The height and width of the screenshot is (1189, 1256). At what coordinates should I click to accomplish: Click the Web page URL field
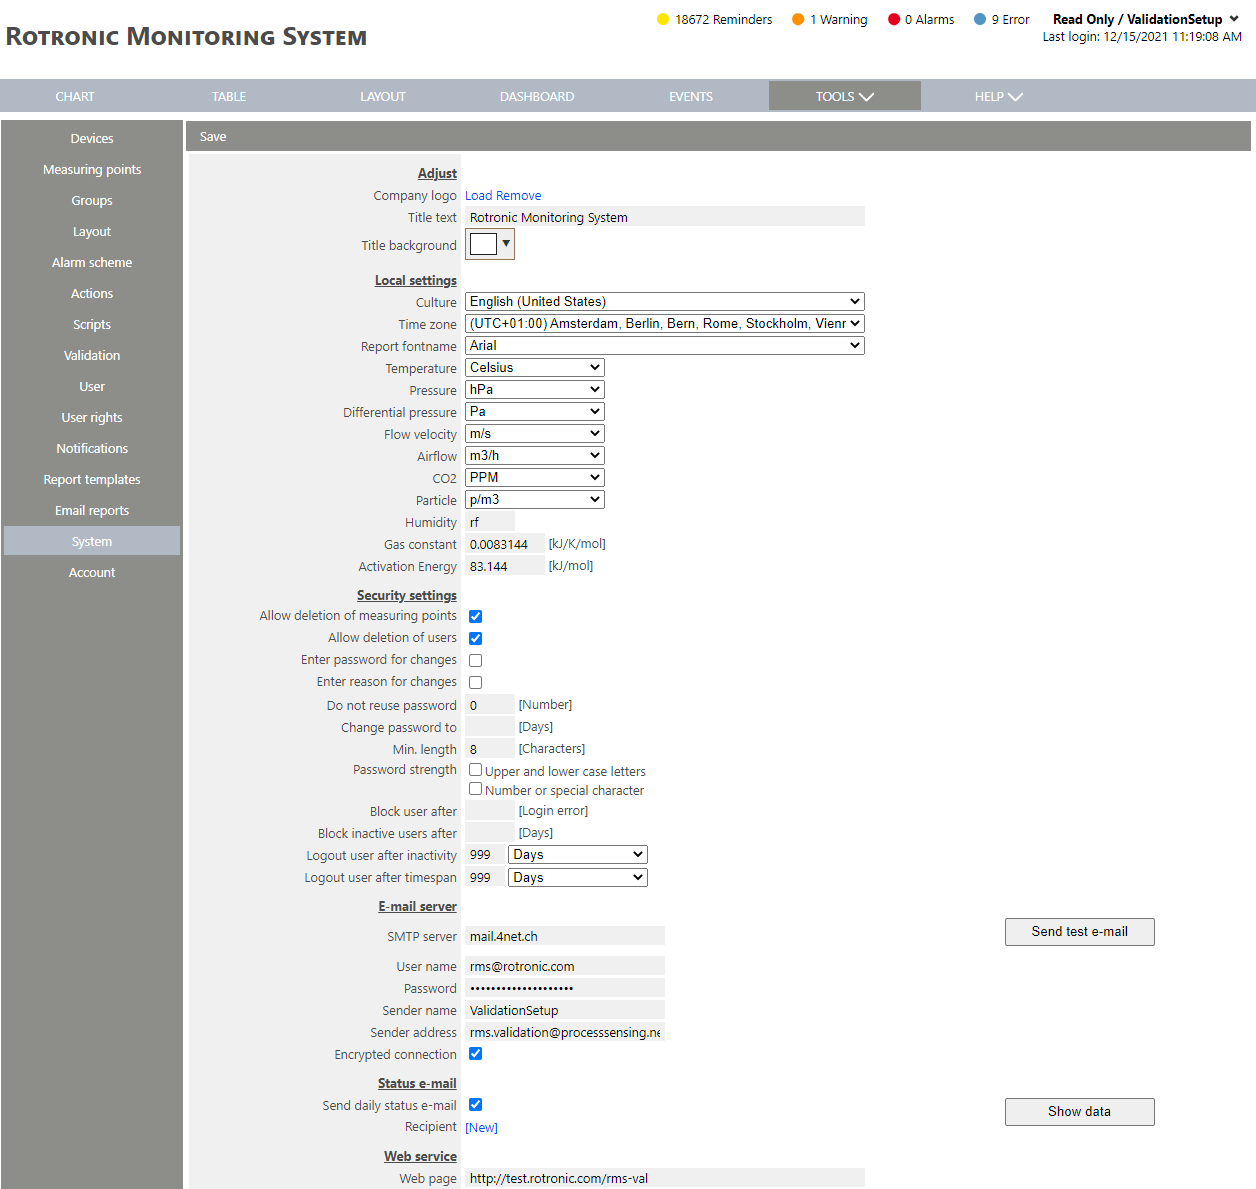tap(665, 1178)
